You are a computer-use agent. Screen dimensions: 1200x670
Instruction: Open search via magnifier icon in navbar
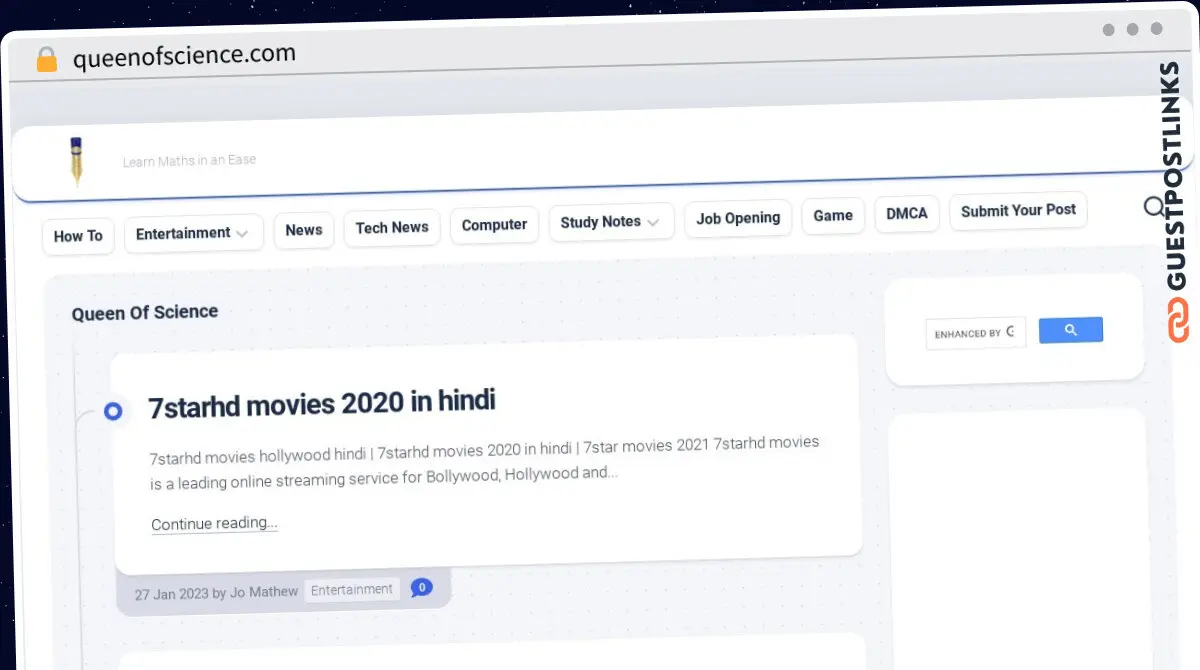click(1154, 207)
